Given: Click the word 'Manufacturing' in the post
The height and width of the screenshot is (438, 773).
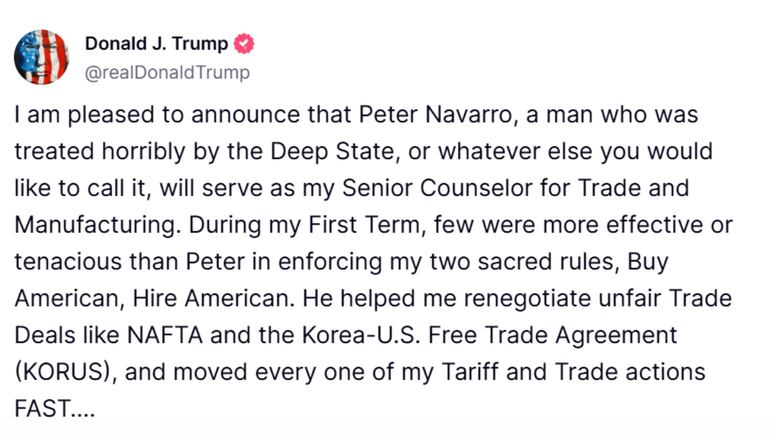Looking at the screenshot, I should point(95,225).
